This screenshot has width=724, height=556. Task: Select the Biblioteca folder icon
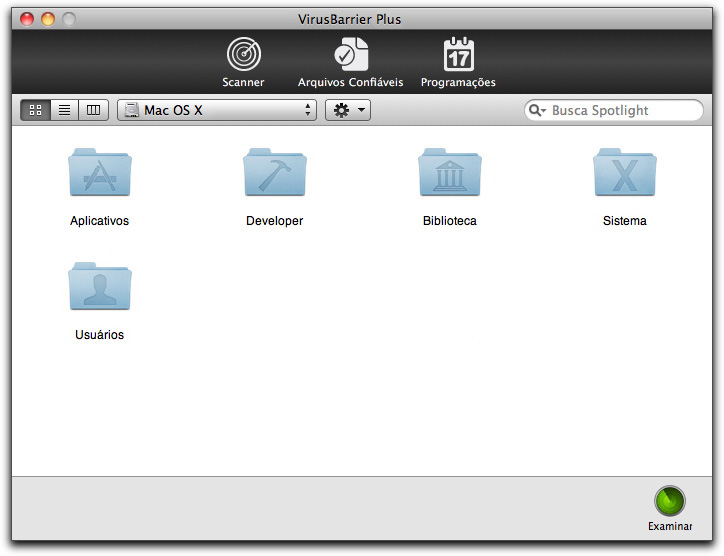(x=450, y=172)
